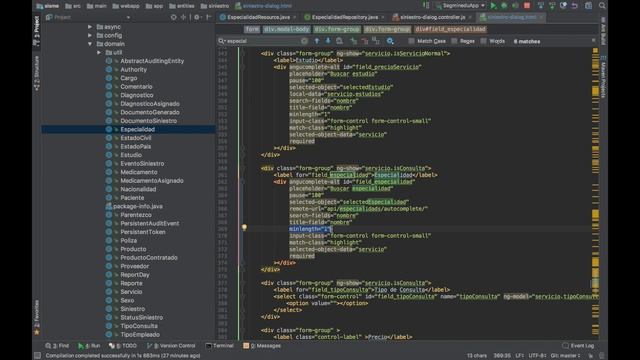The height and width of the screenshot is (360, 640).
Task: Click the webapp folder in navigation bar
Action: click(x=126, y=6)
